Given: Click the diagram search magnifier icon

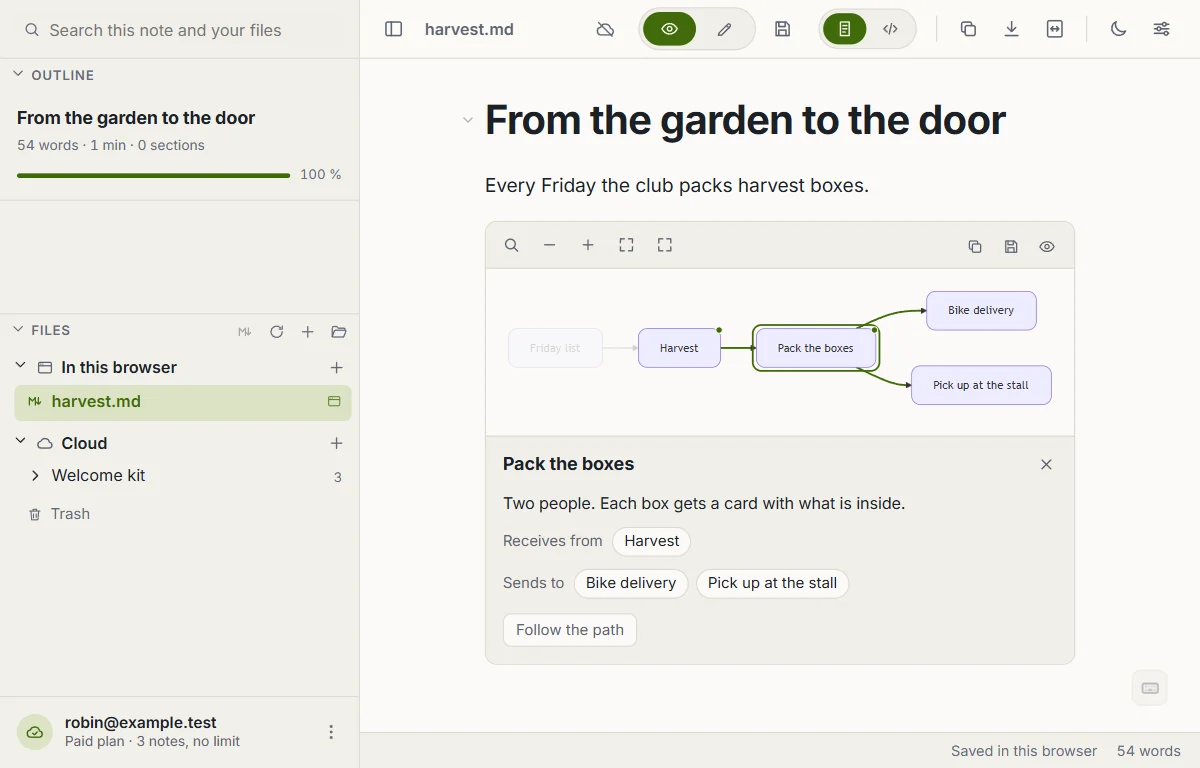Looking at the screenshot, I should pyautogui.click(x=511, y=245).
